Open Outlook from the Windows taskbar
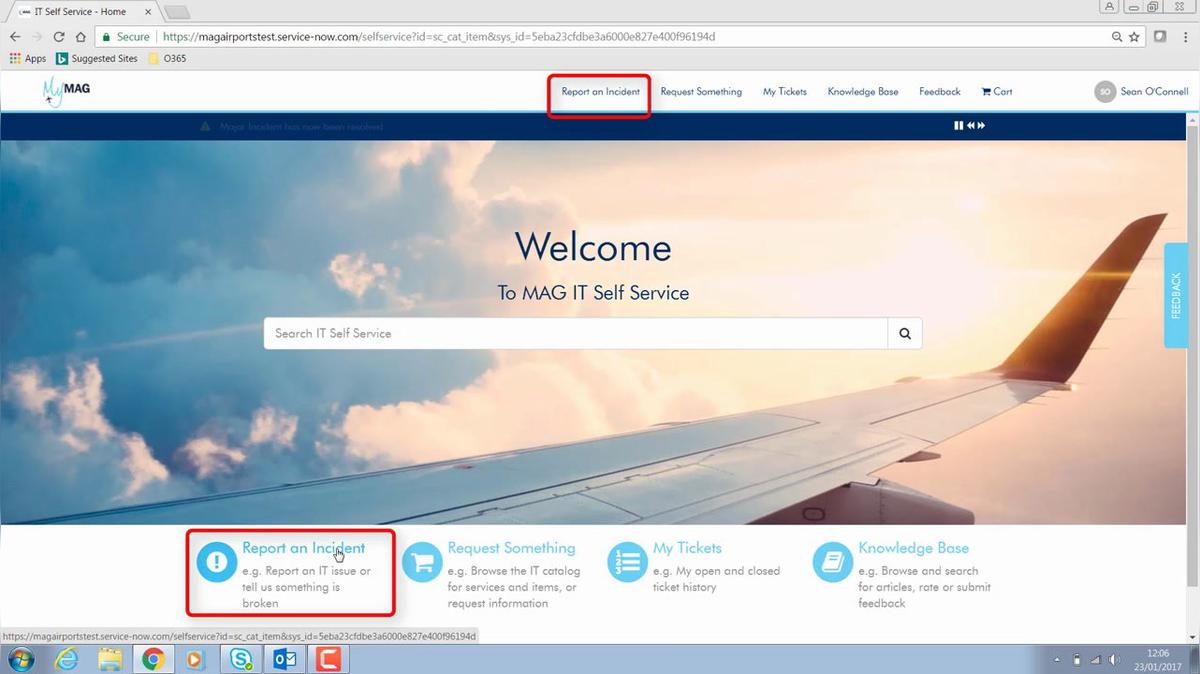 (x=284, y=659)
